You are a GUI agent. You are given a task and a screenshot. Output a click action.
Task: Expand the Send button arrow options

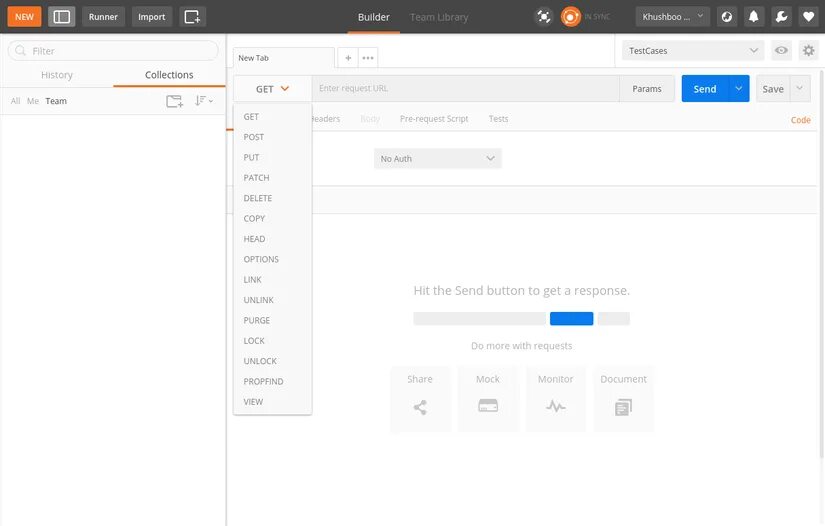pyautogui.click(x=739, y=88)
